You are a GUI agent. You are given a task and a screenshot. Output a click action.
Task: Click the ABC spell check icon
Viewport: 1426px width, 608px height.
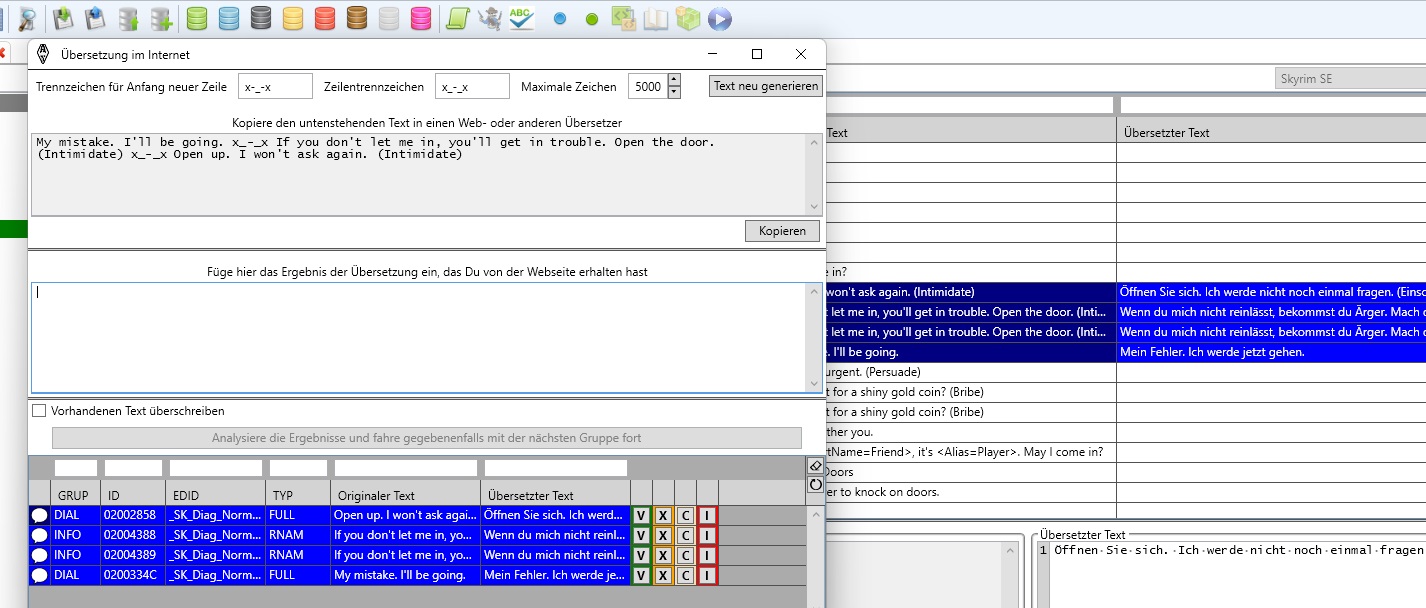click(521, 17)
